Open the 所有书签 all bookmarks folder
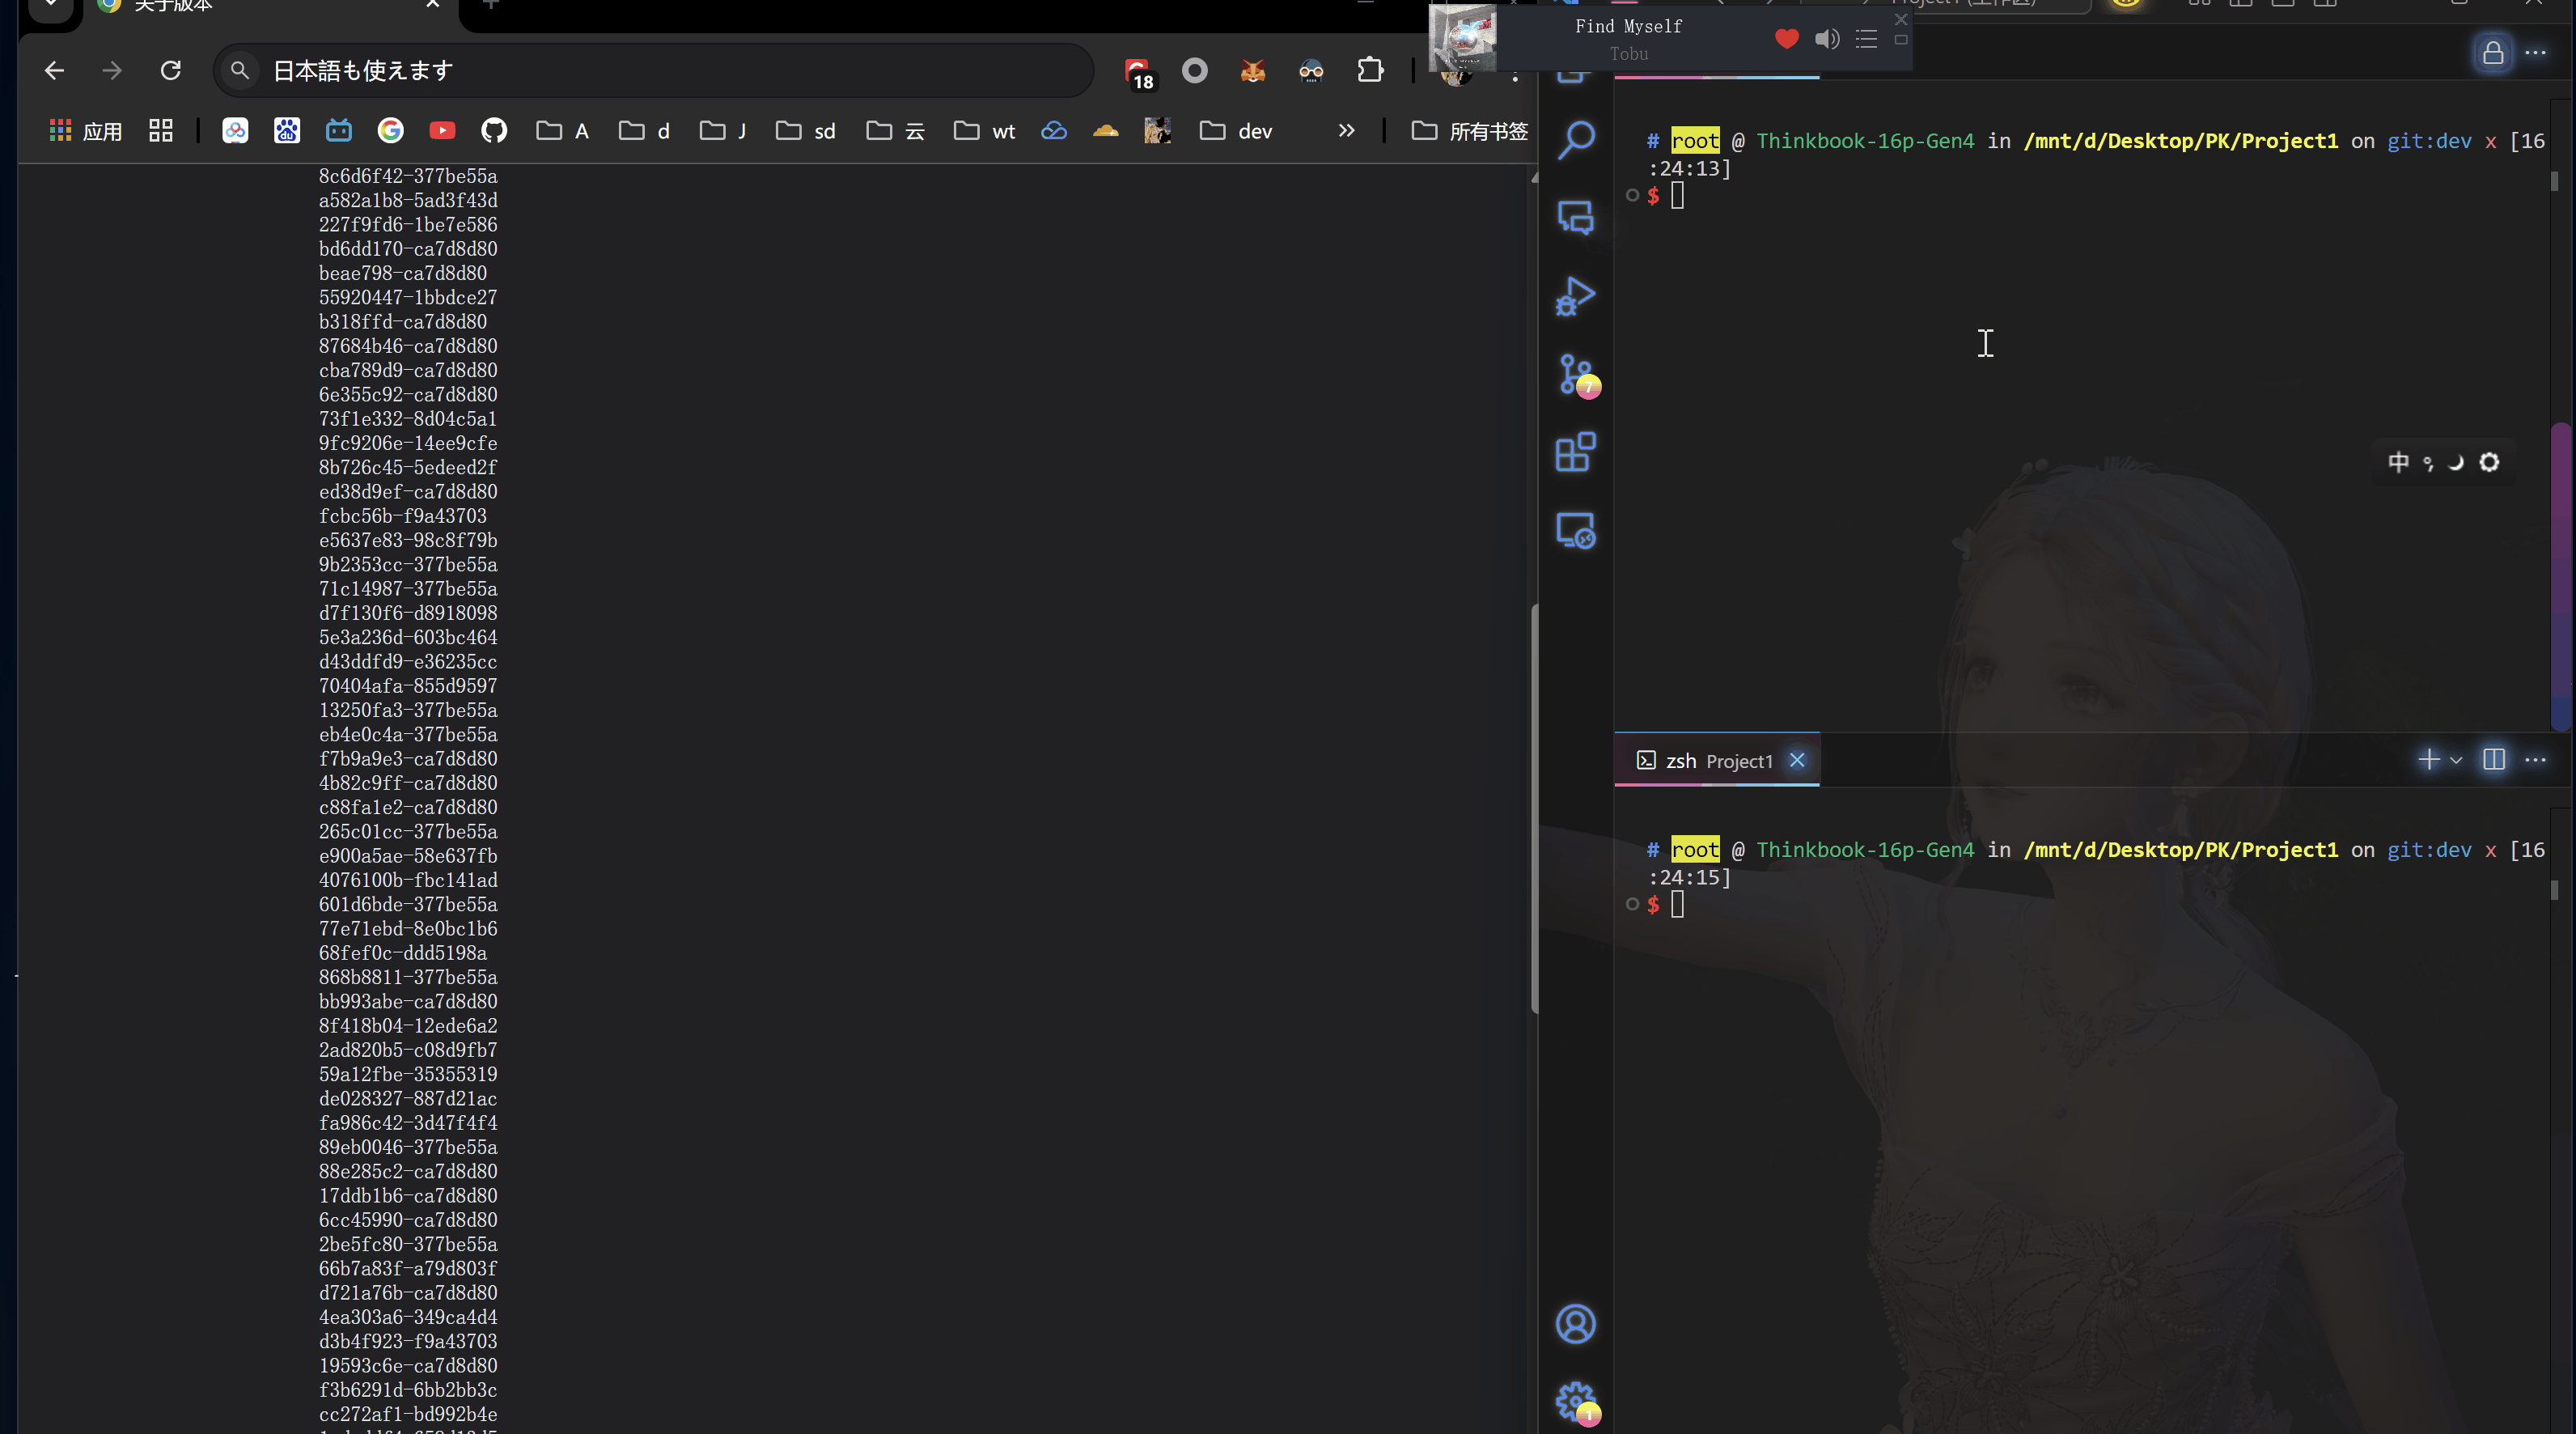Viewport: 2576px width, 1434px height. point(1470,131)
